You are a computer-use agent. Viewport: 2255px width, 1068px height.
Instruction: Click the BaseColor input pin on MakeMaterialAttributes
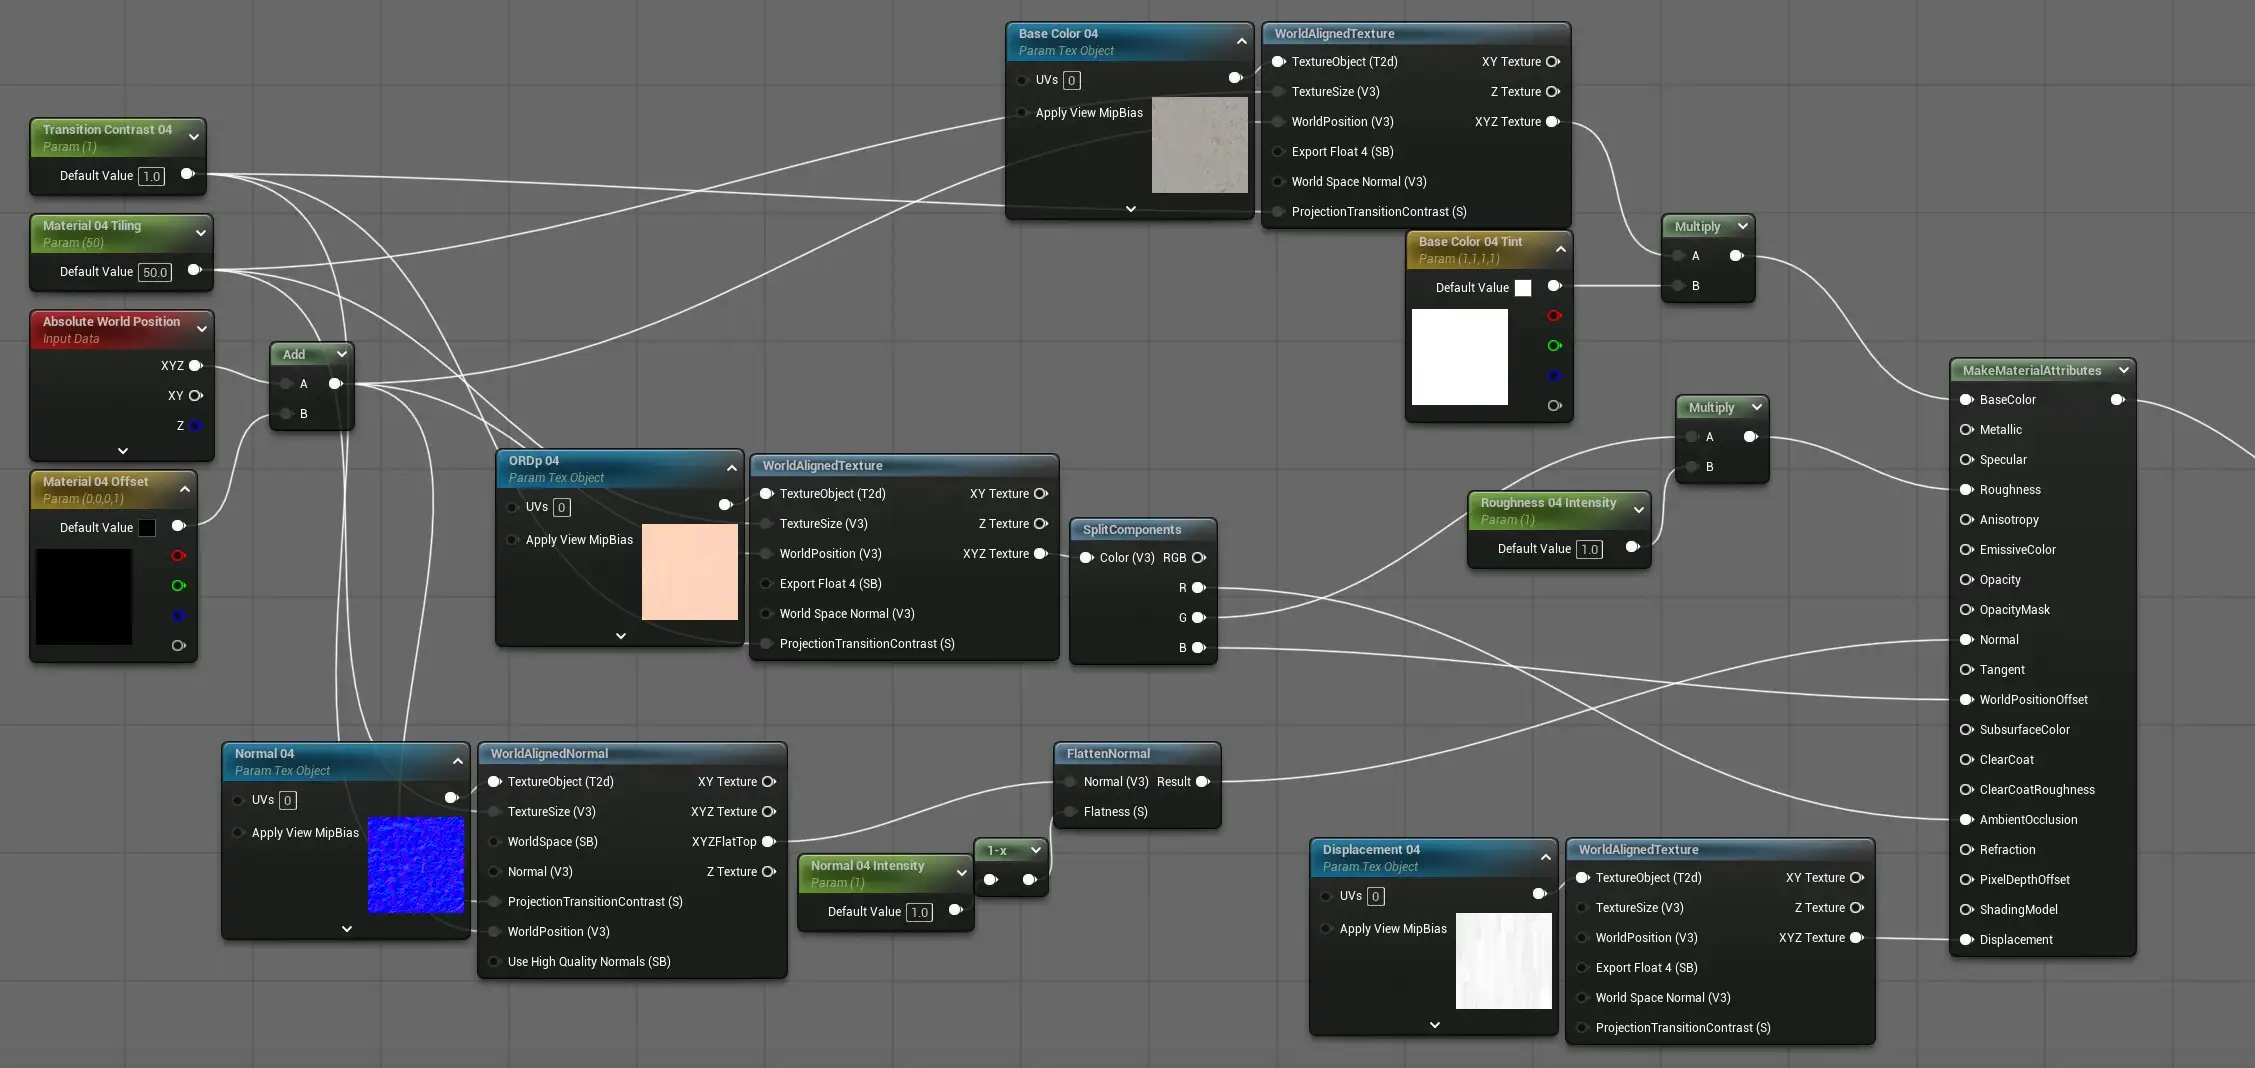tap(1966, 400)
